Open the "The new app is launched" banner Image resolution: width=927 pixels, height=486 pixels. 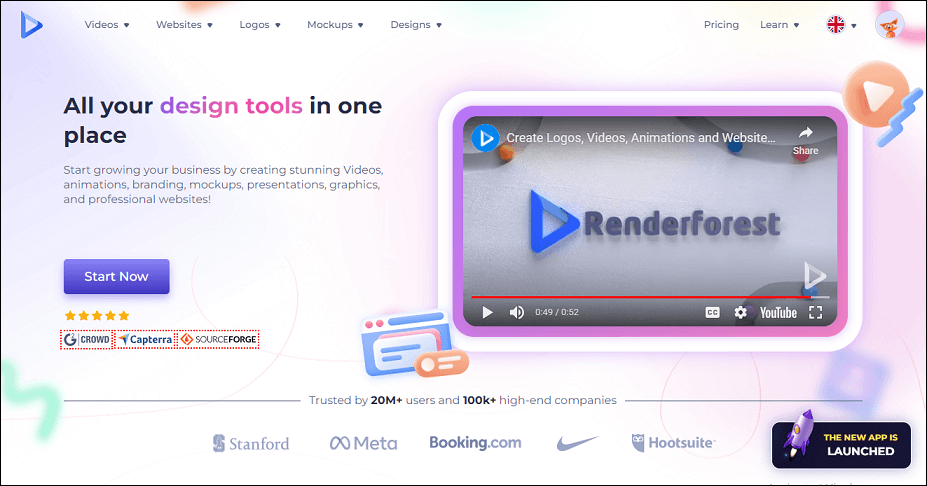tap(841, 444)
